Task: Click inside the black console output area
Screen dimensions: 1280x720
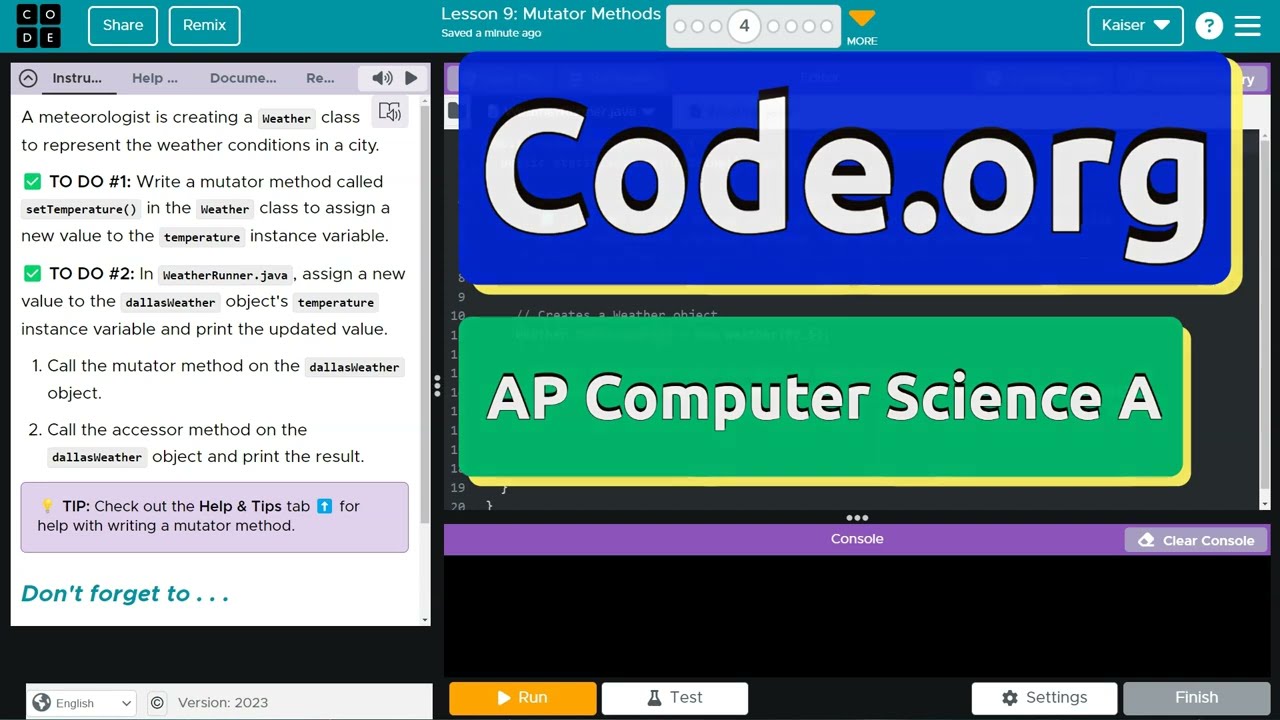Action: [857, 615]
